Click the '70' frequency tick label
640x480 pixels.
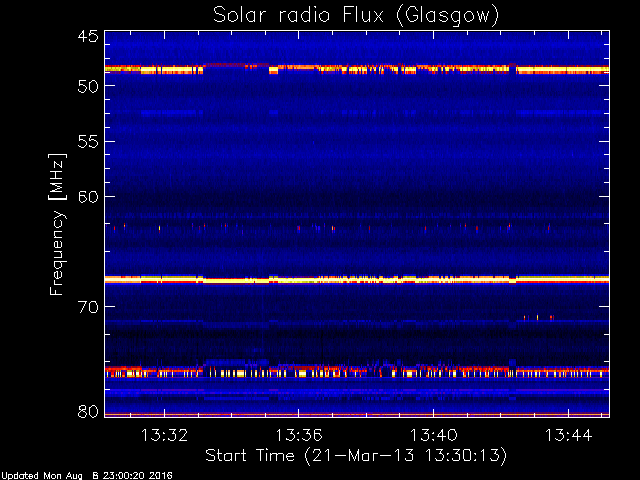(88, 307)
